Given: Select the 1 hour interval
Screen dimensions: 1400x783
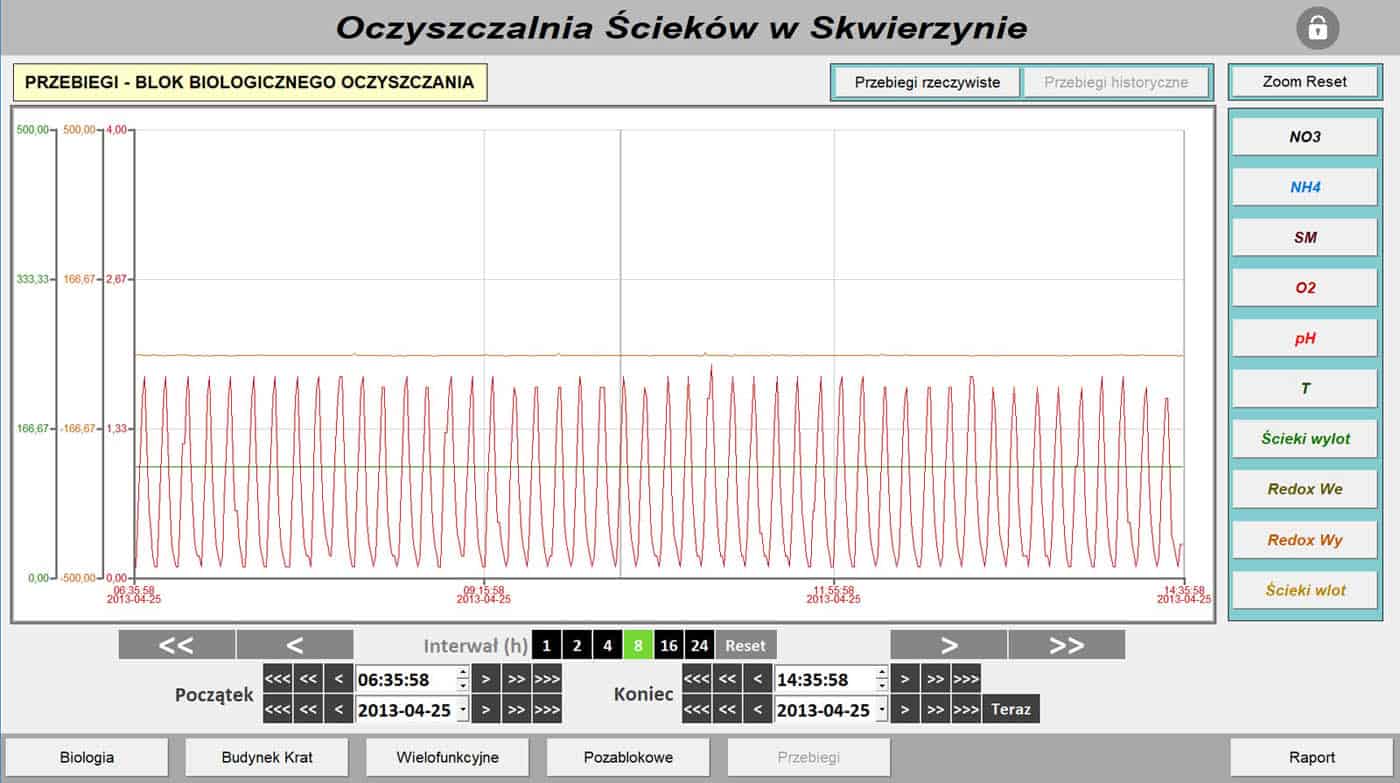Looking at the screenshot, I should [546, 646].
